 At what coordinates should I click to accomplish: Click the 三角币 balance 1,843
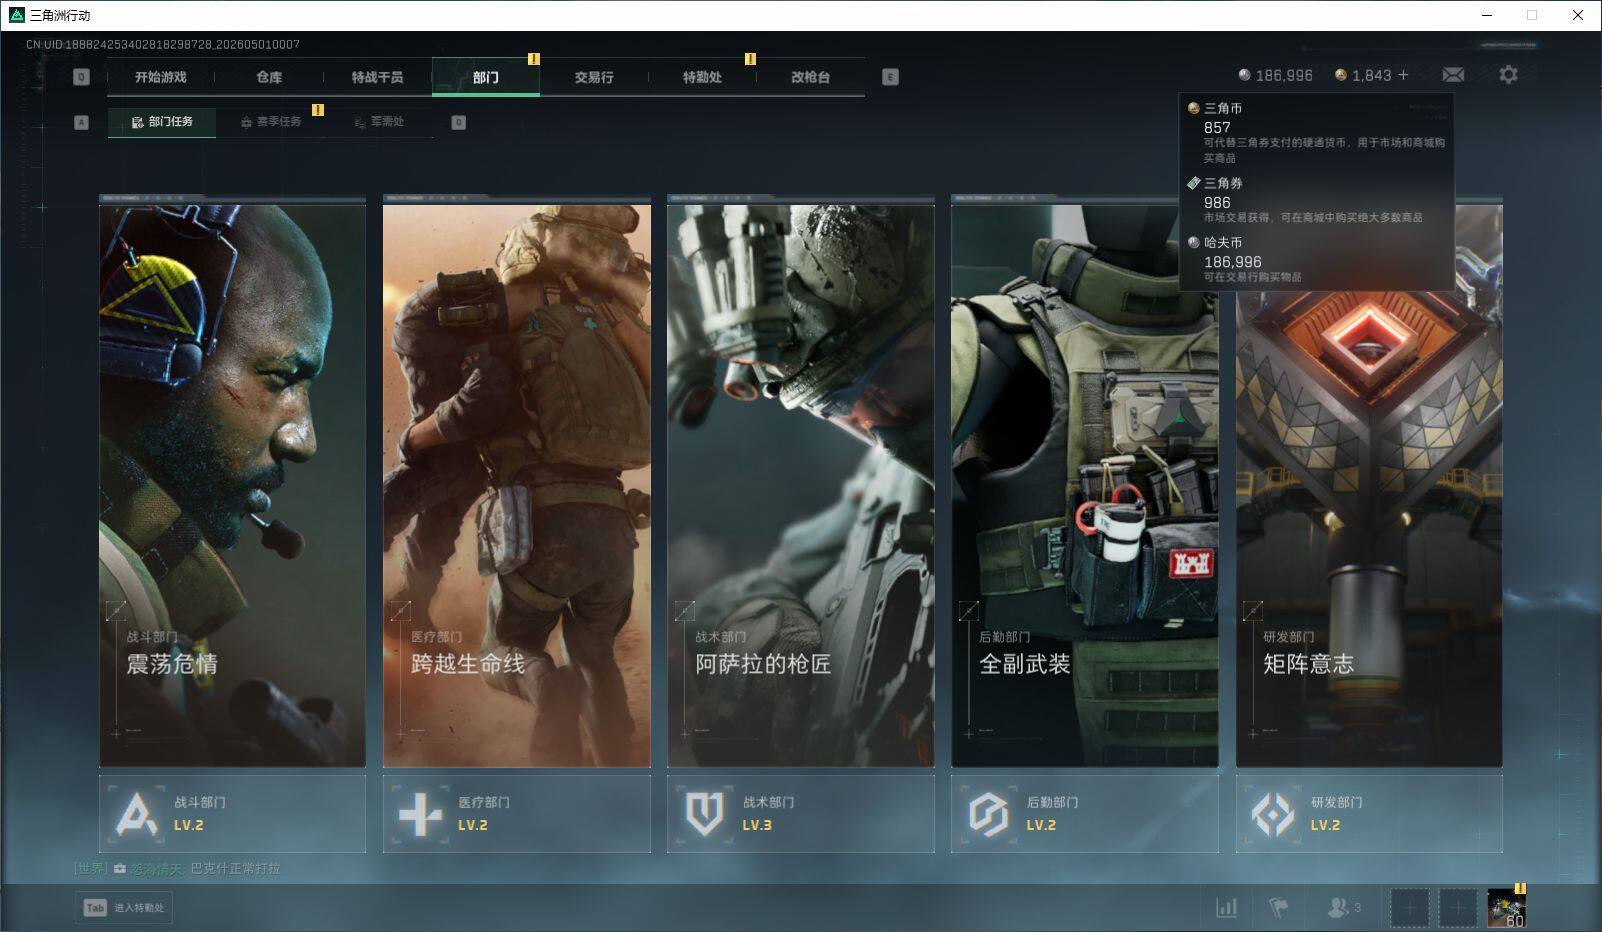[x=1363, y=75]
